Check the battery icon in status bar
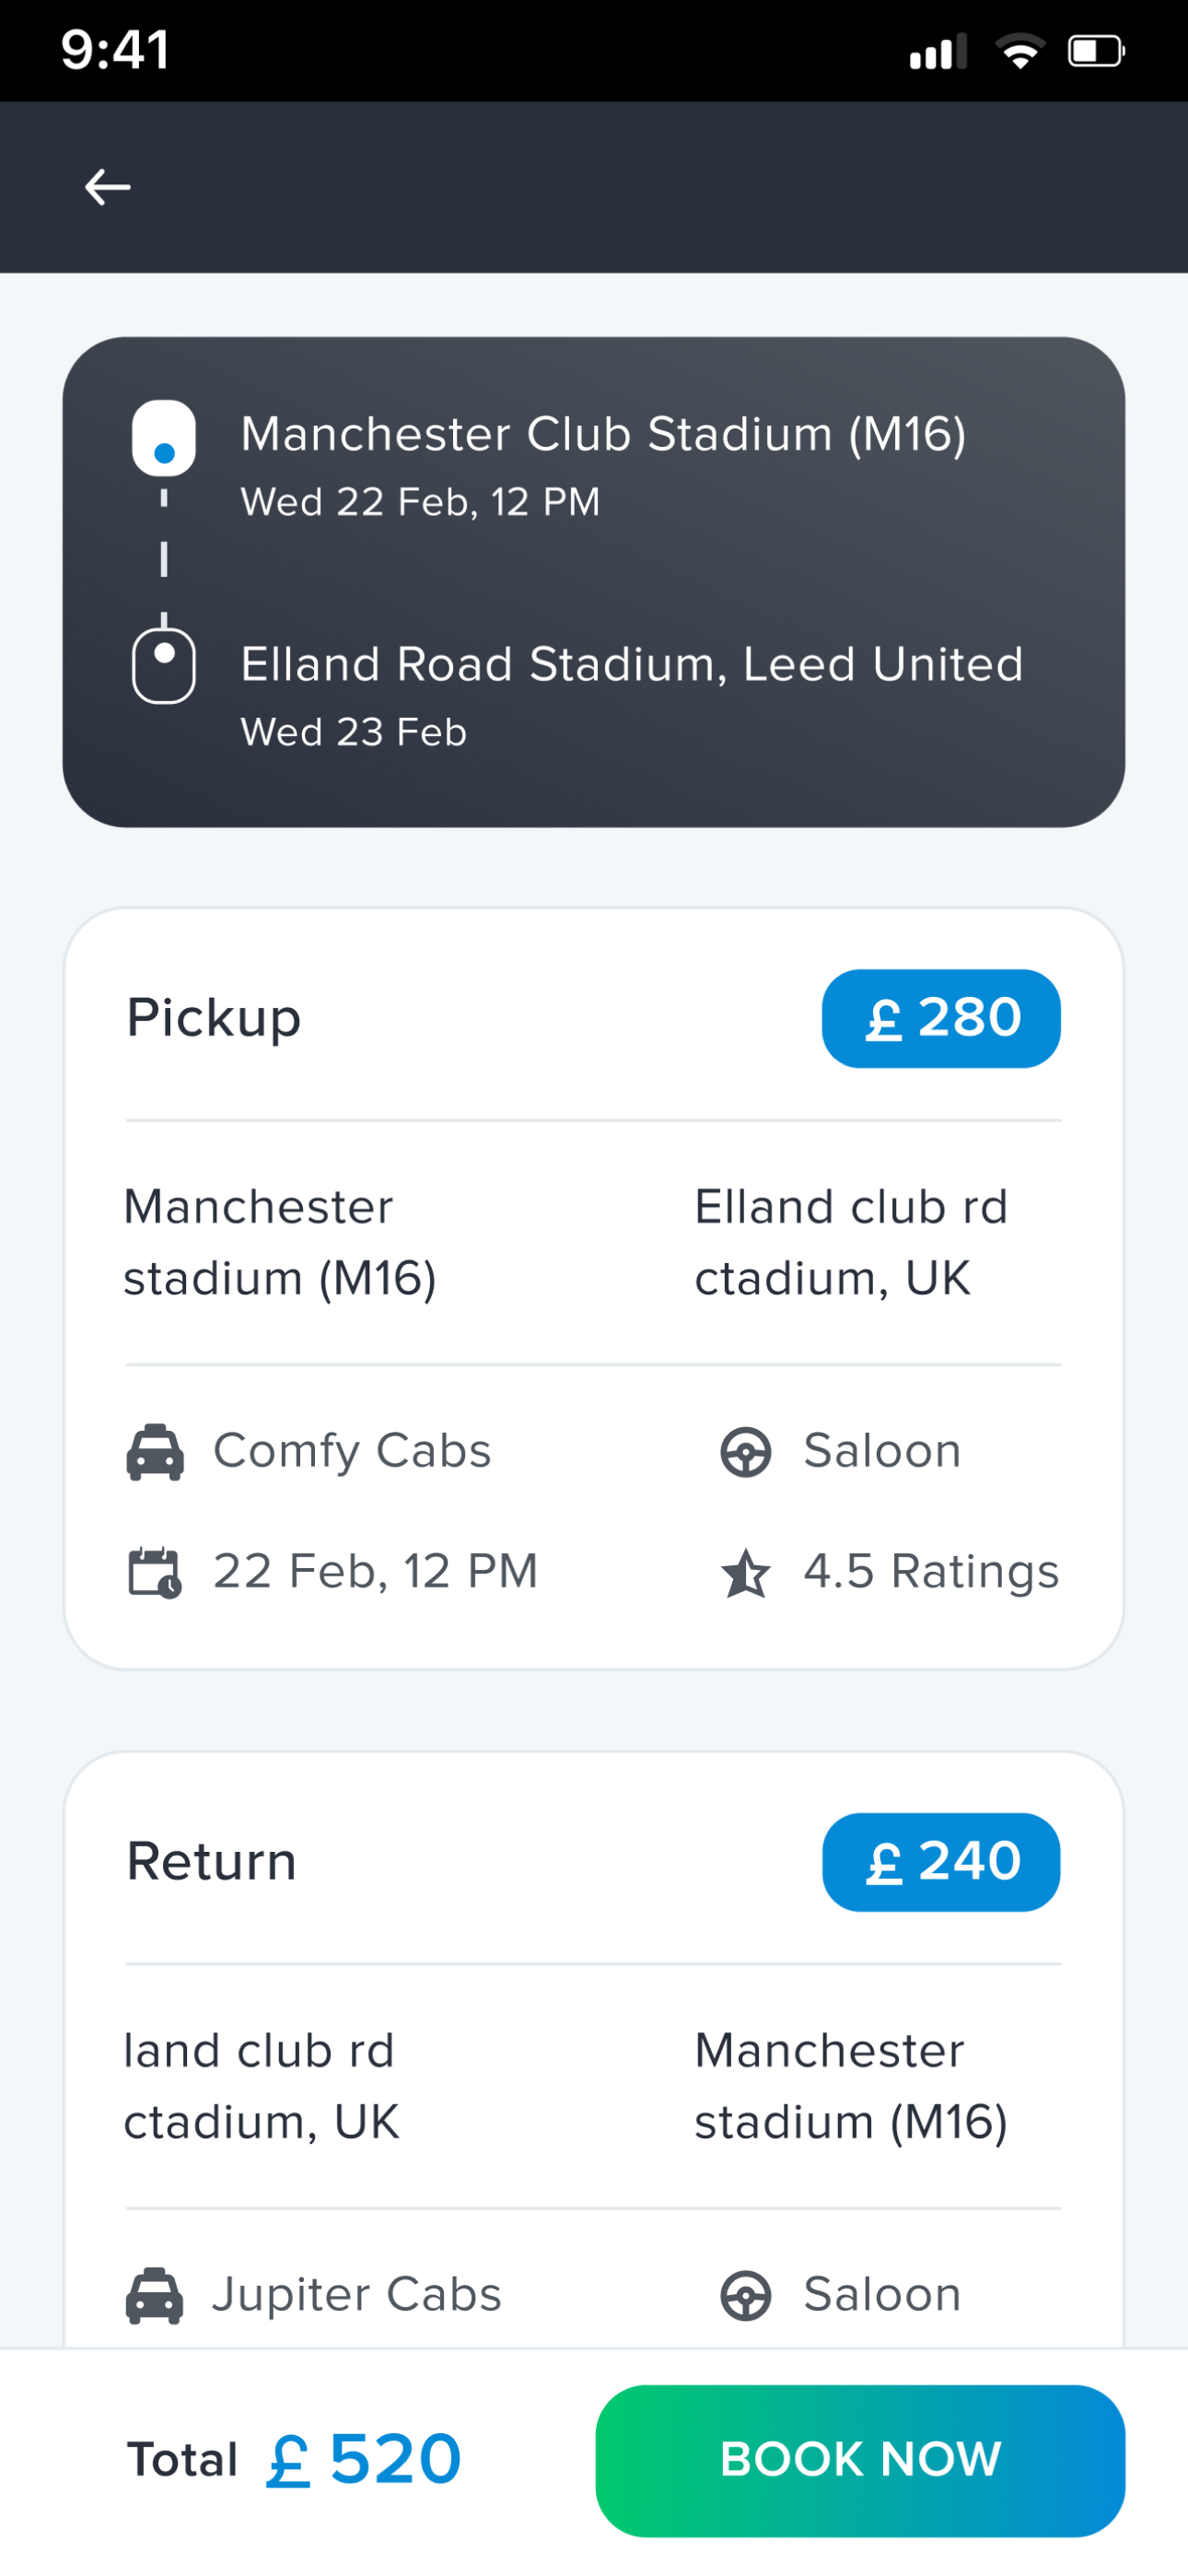The height and width of the screenshot is (2576, 1188). pos(1096,50)
